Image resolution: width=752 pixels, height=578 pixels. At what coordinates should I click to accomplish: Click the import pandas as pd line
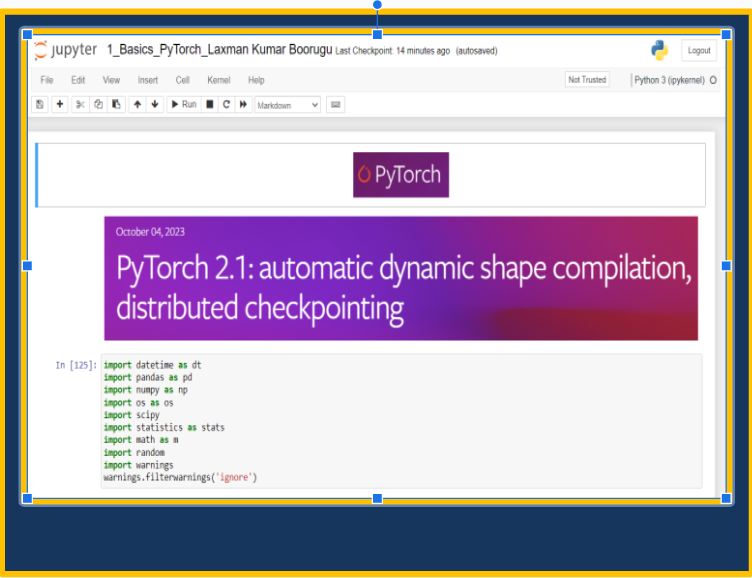[148, 377]
